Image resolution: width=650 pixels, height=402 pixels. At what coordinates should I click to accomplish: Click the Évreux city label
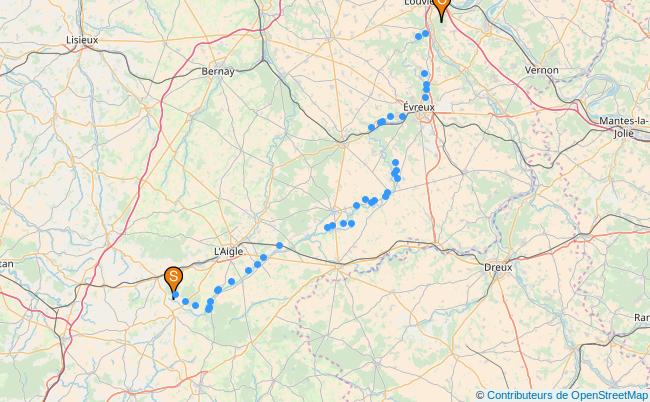[x=419, y=107]
